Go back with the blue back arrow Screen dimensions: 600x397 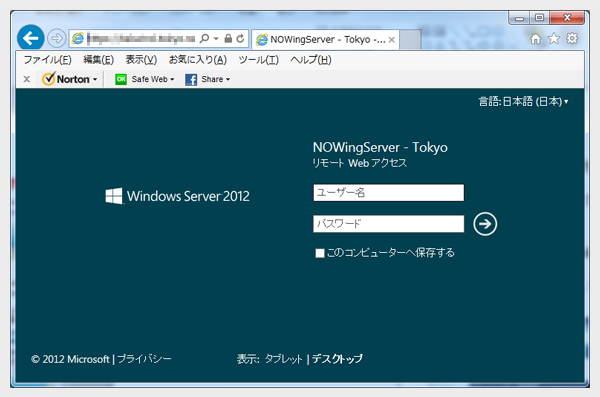click(31, 38)
